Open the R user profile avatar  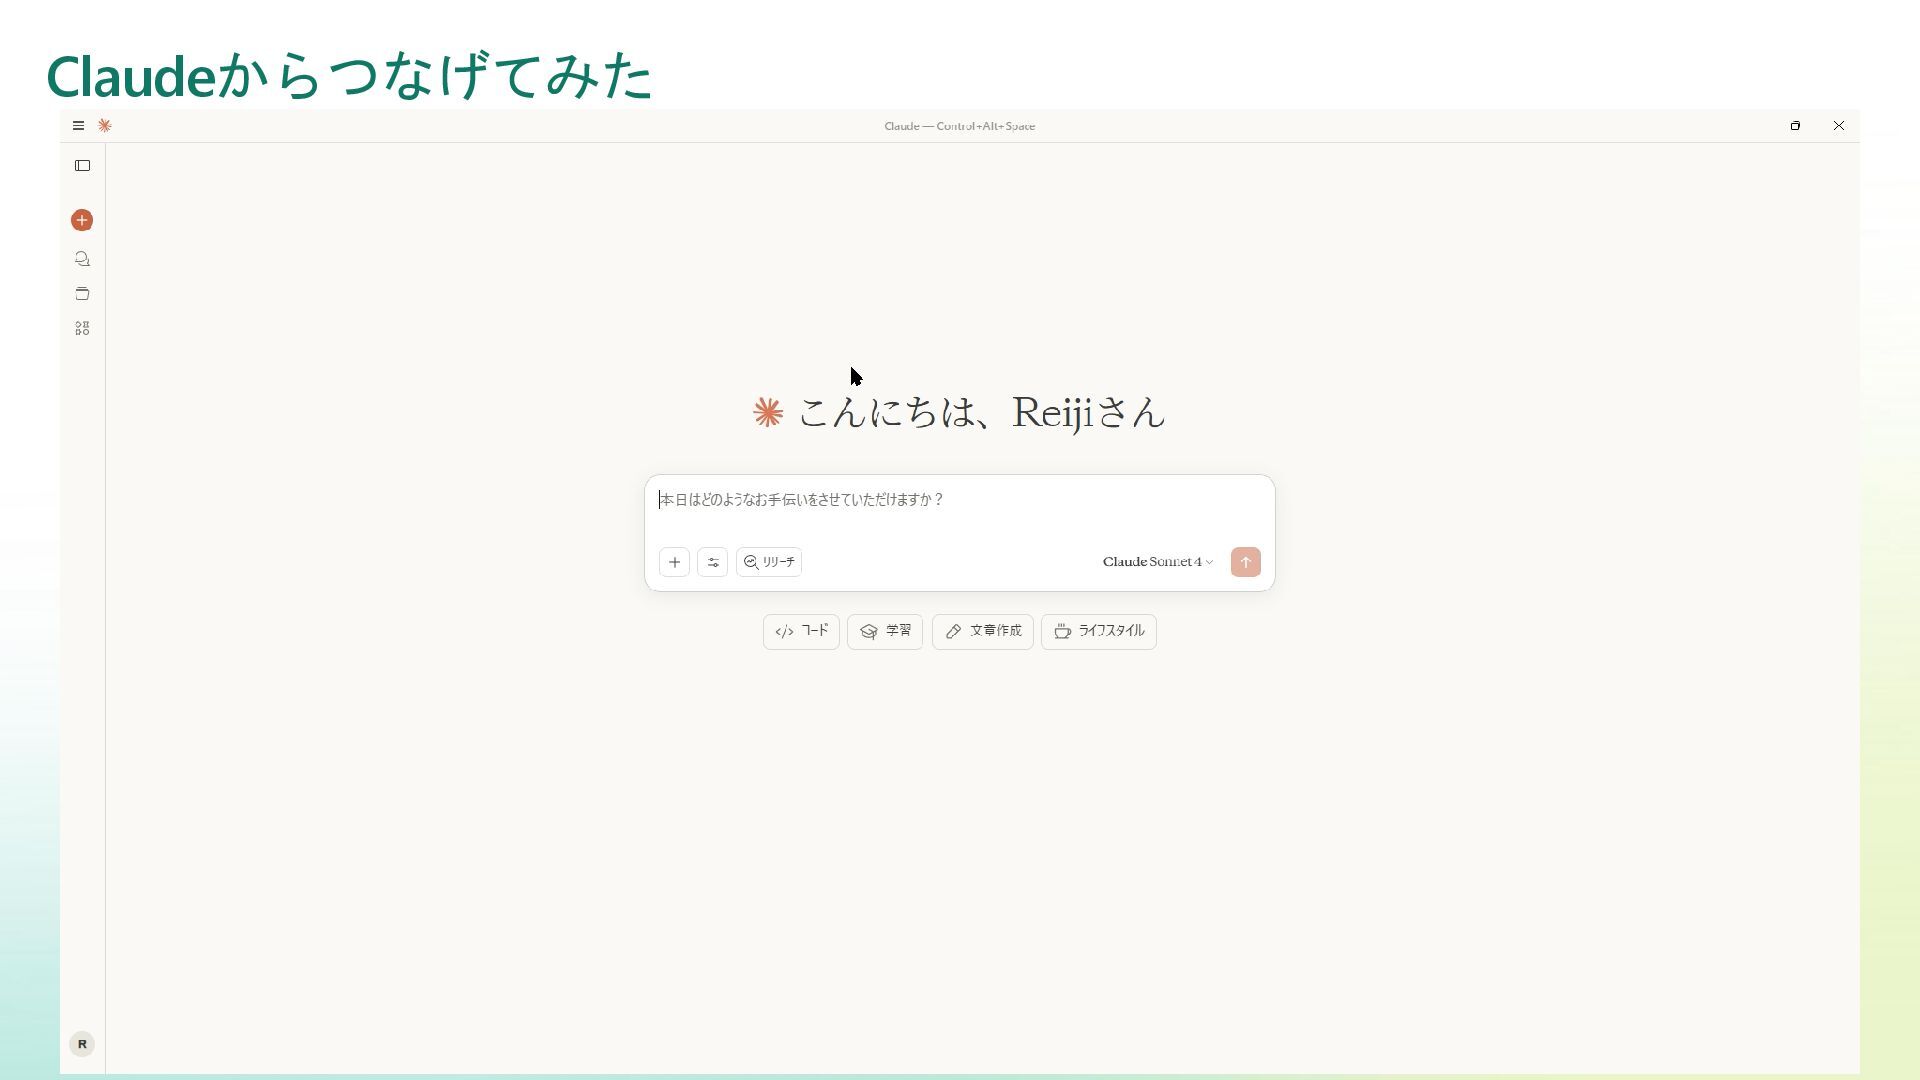point(82,1044)
